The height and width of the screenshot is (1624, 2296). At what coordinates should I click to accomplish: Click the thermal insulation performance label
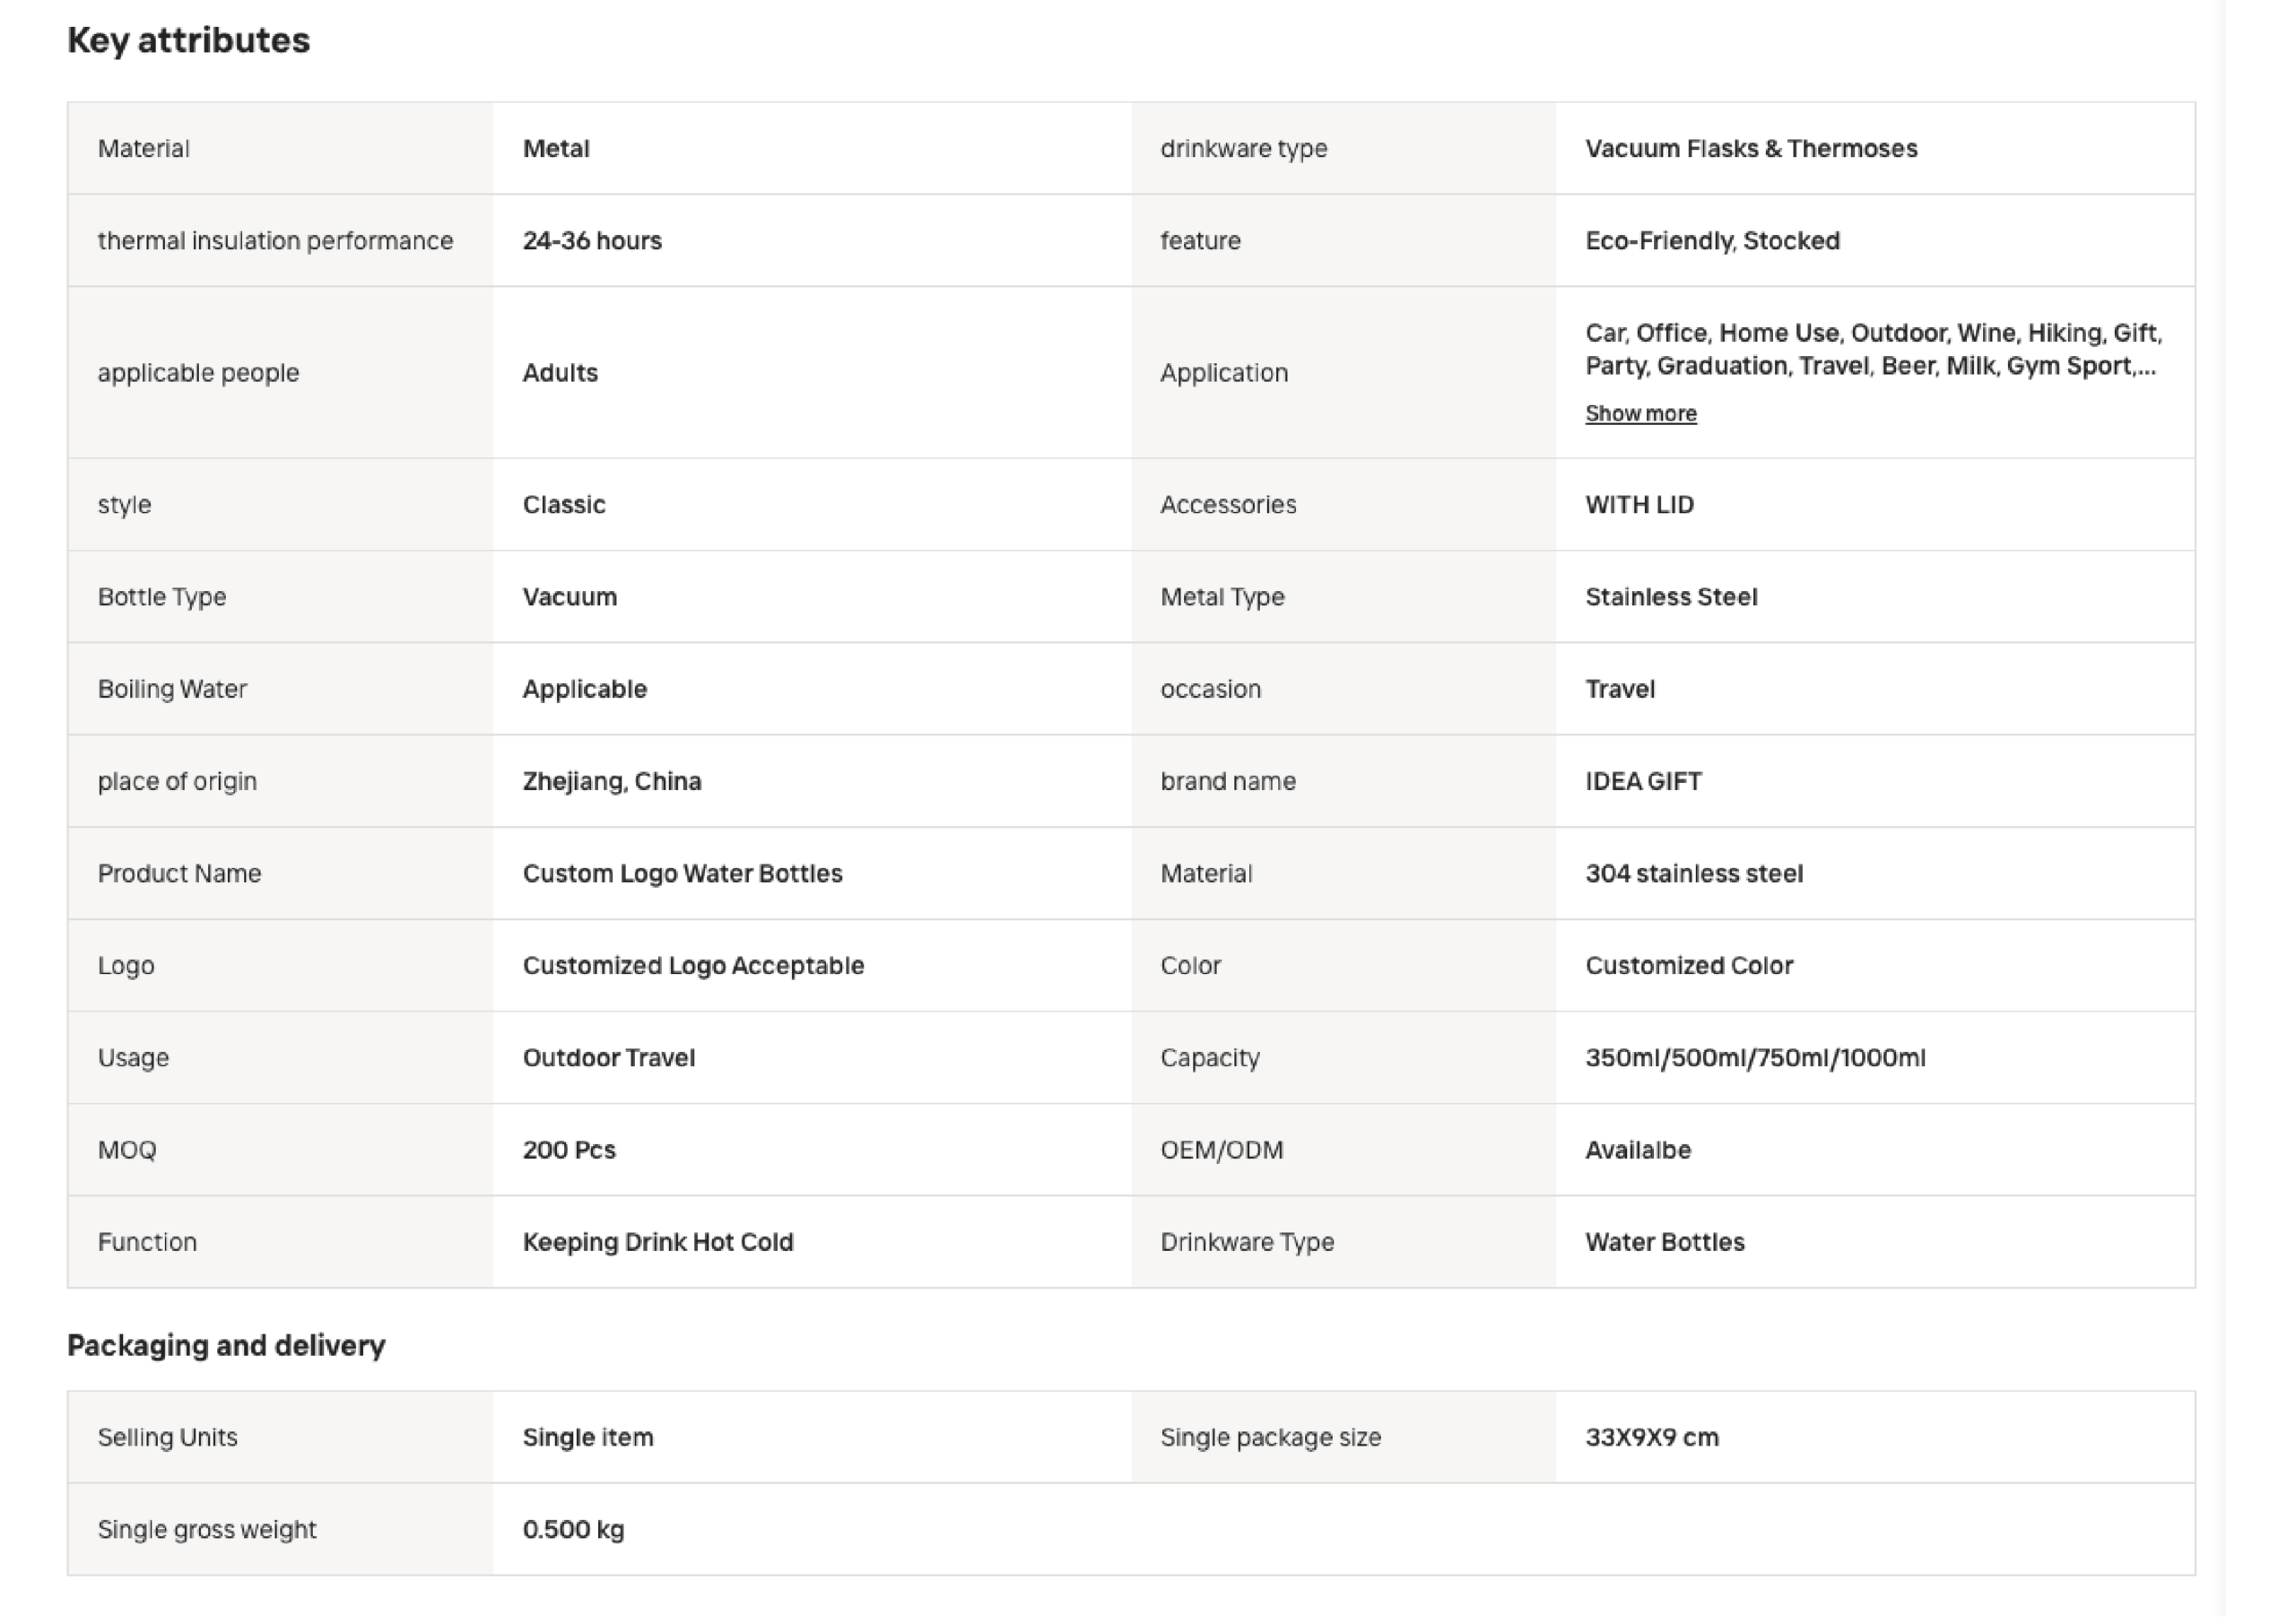tap(275, 241)
